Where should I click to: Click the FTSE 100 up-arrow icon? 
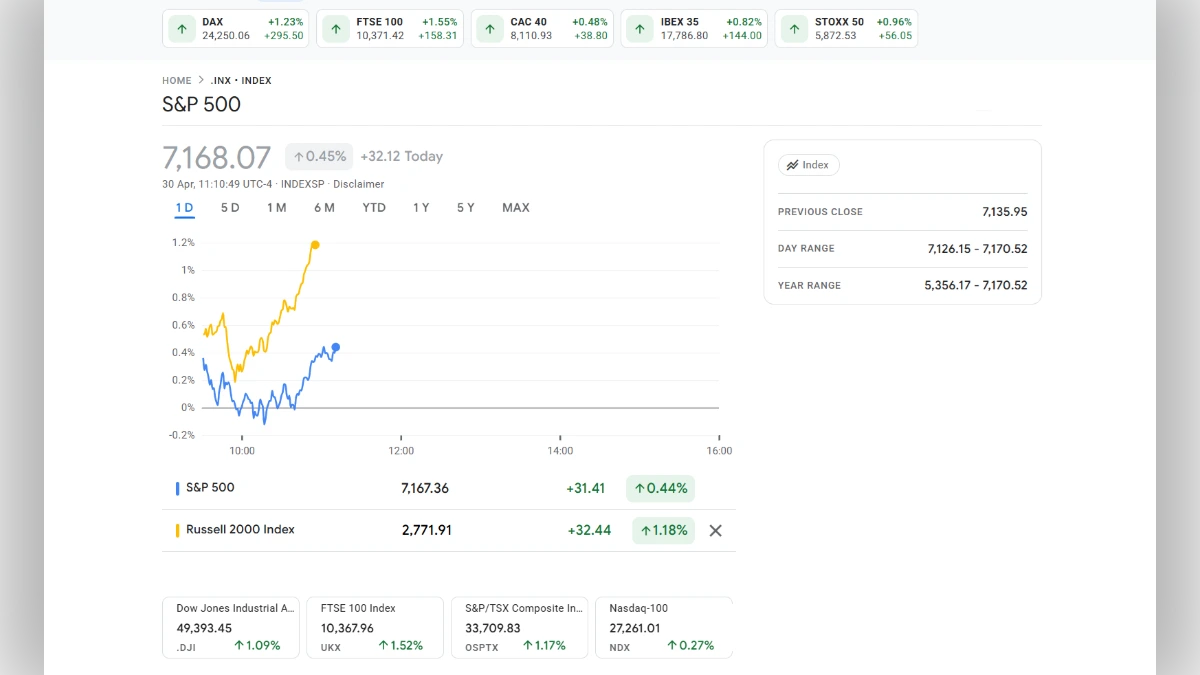336,29
